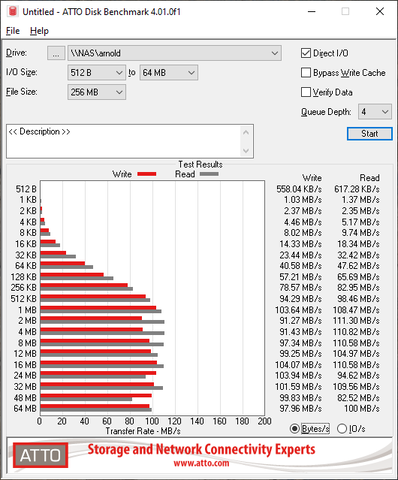
Task: Click the 64 MB row label in chart
Action: (x=25, y=408)
